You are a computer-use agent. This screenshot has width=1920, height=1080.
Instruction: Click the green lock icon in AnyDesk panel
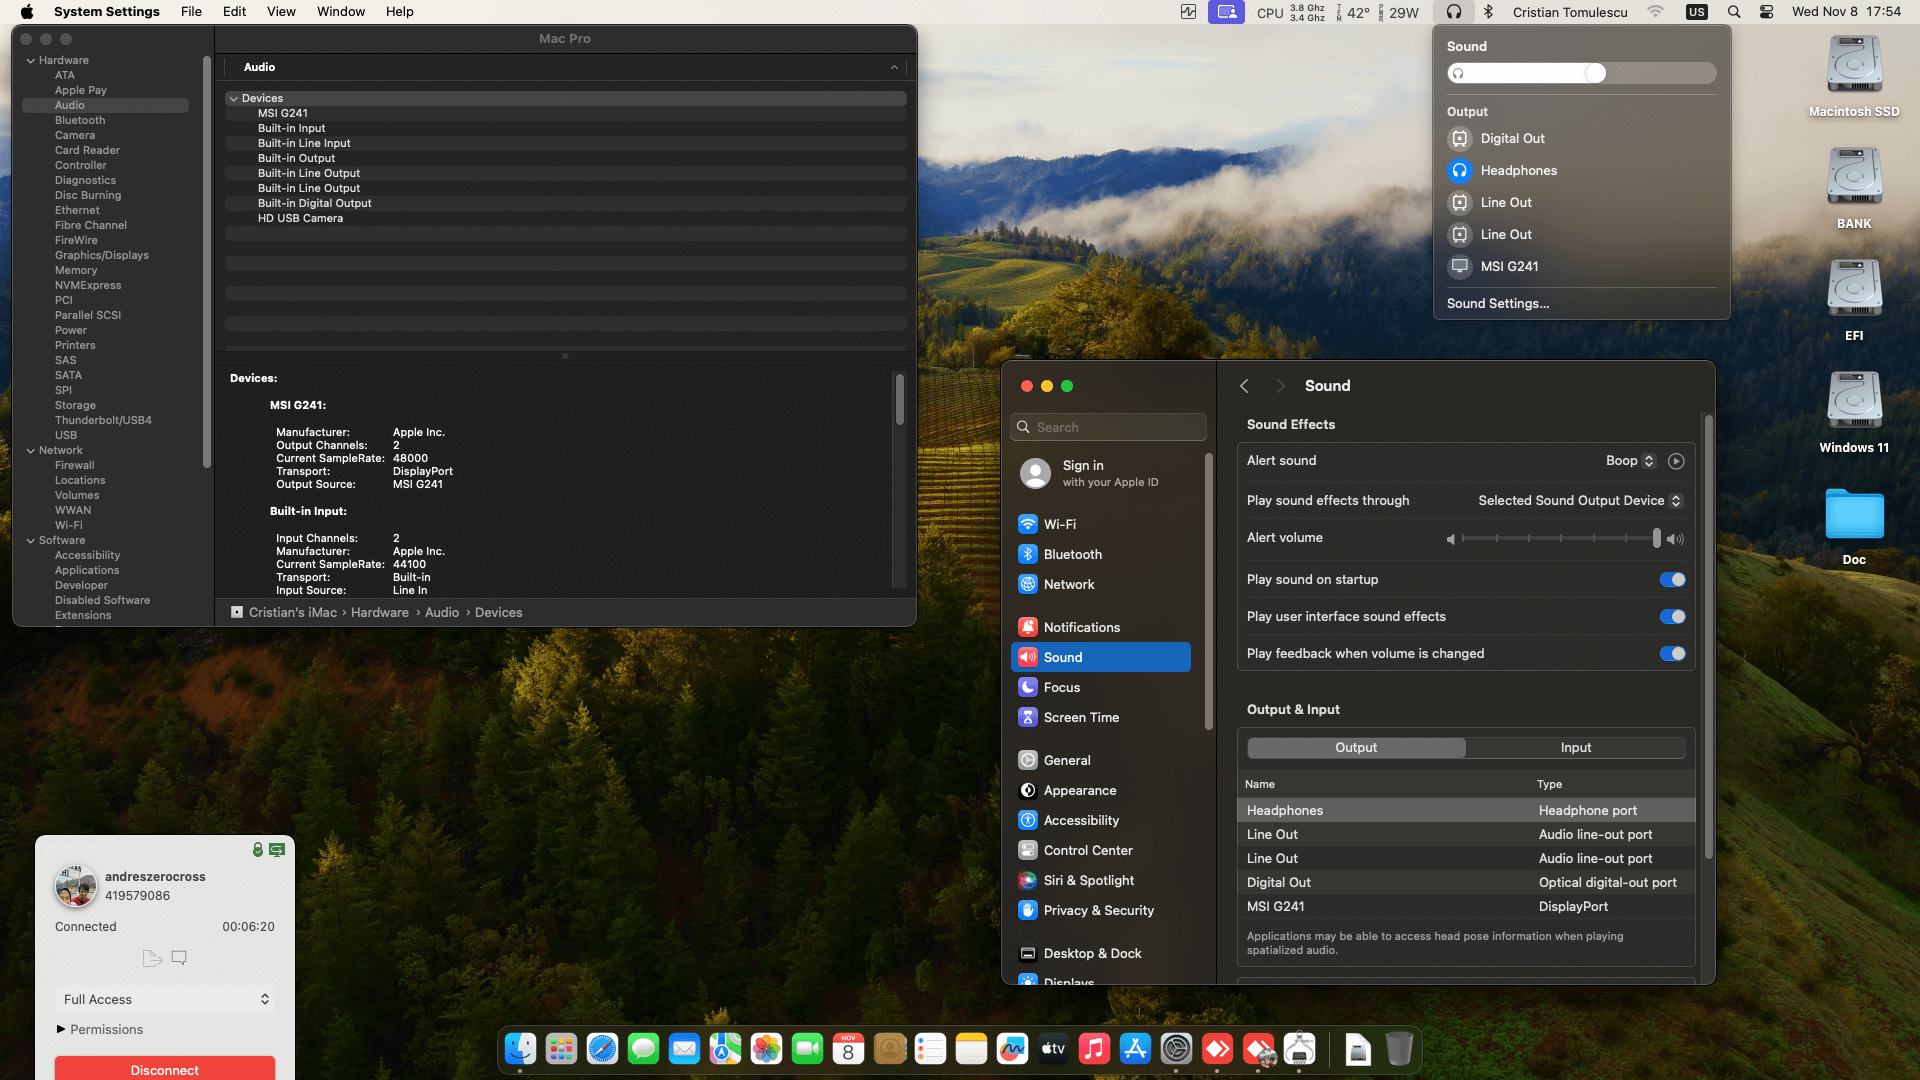258,849
